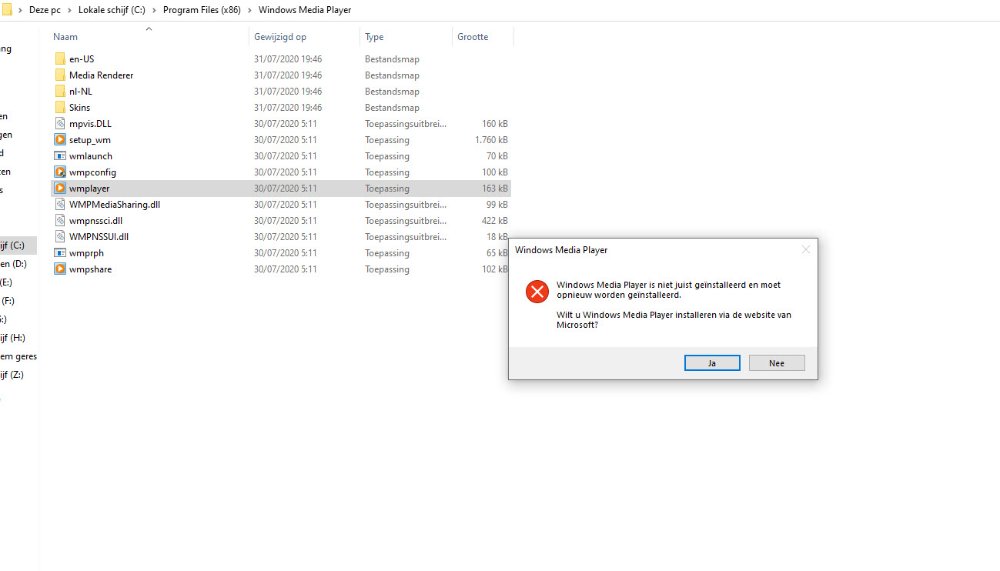1000x571 pixels.
Task: Click the wmprph application icon
Action: 60,253
